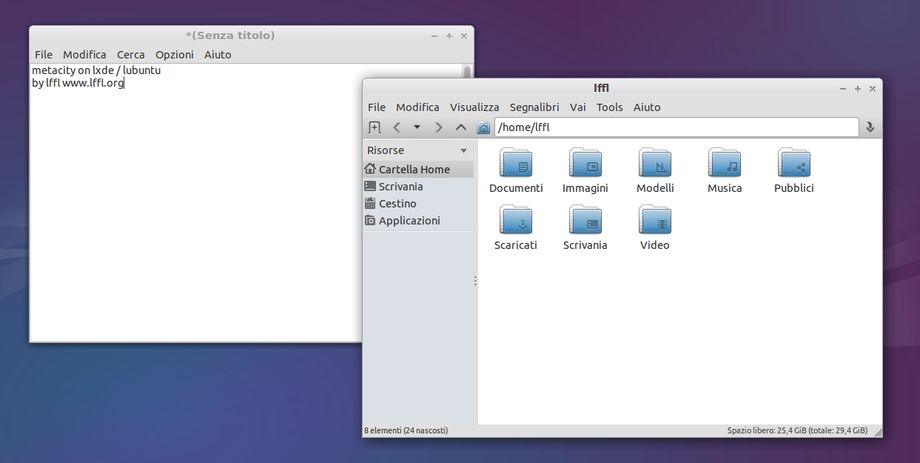The width and height of the screenshot is (920, 463).
Task: Open a new tab in file manager
Action: pos(374,127)
